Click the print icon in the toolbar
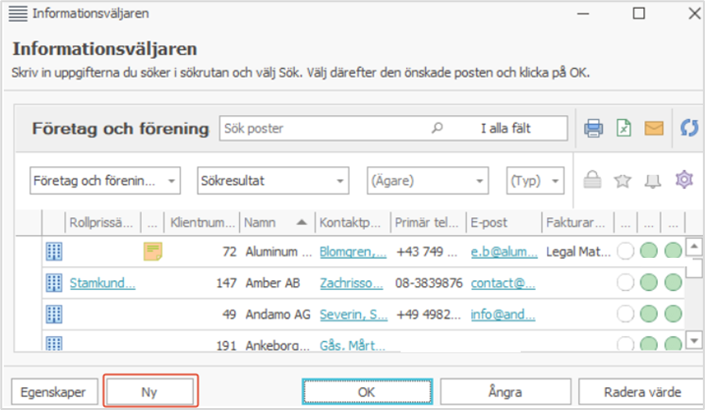The width and height of the screenshot is (705, 410). coord(593,128)
